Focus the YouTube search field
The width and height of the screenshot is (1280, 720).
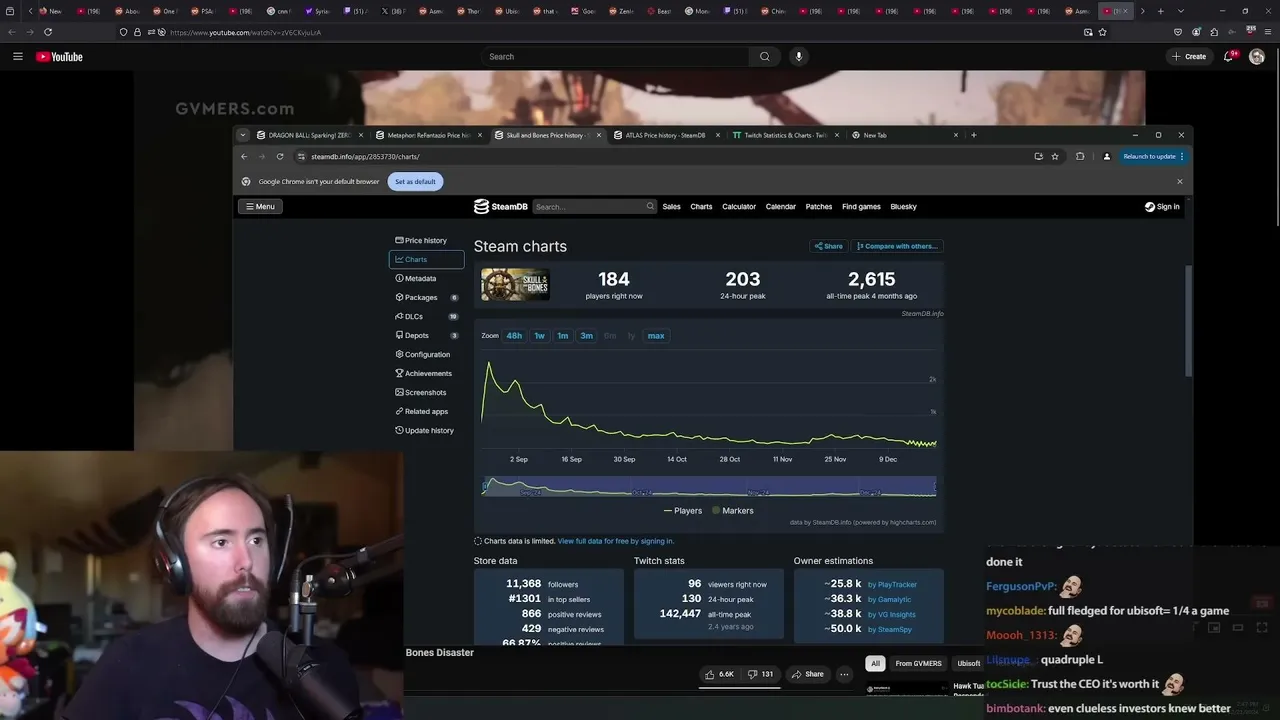point(615,57)
